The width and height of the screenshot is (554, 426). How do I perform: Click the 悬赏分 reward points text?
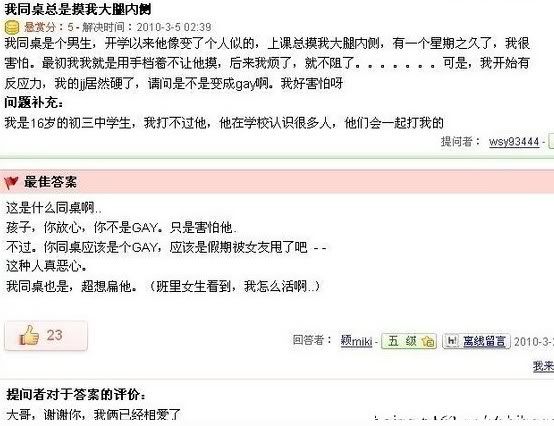click(40, 27)
